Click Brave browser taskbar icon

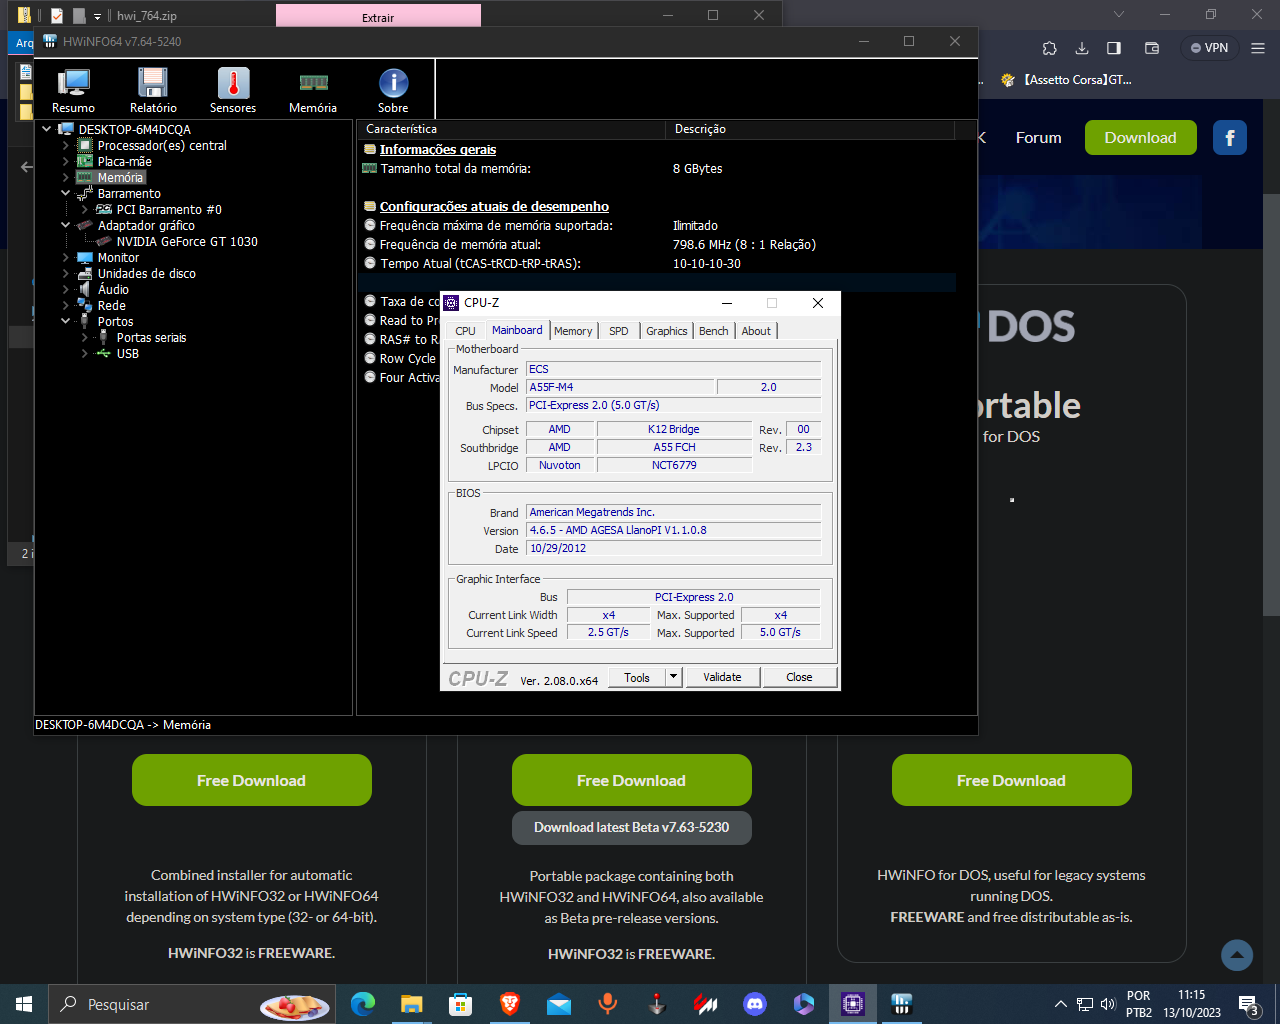coord(510,1004)
